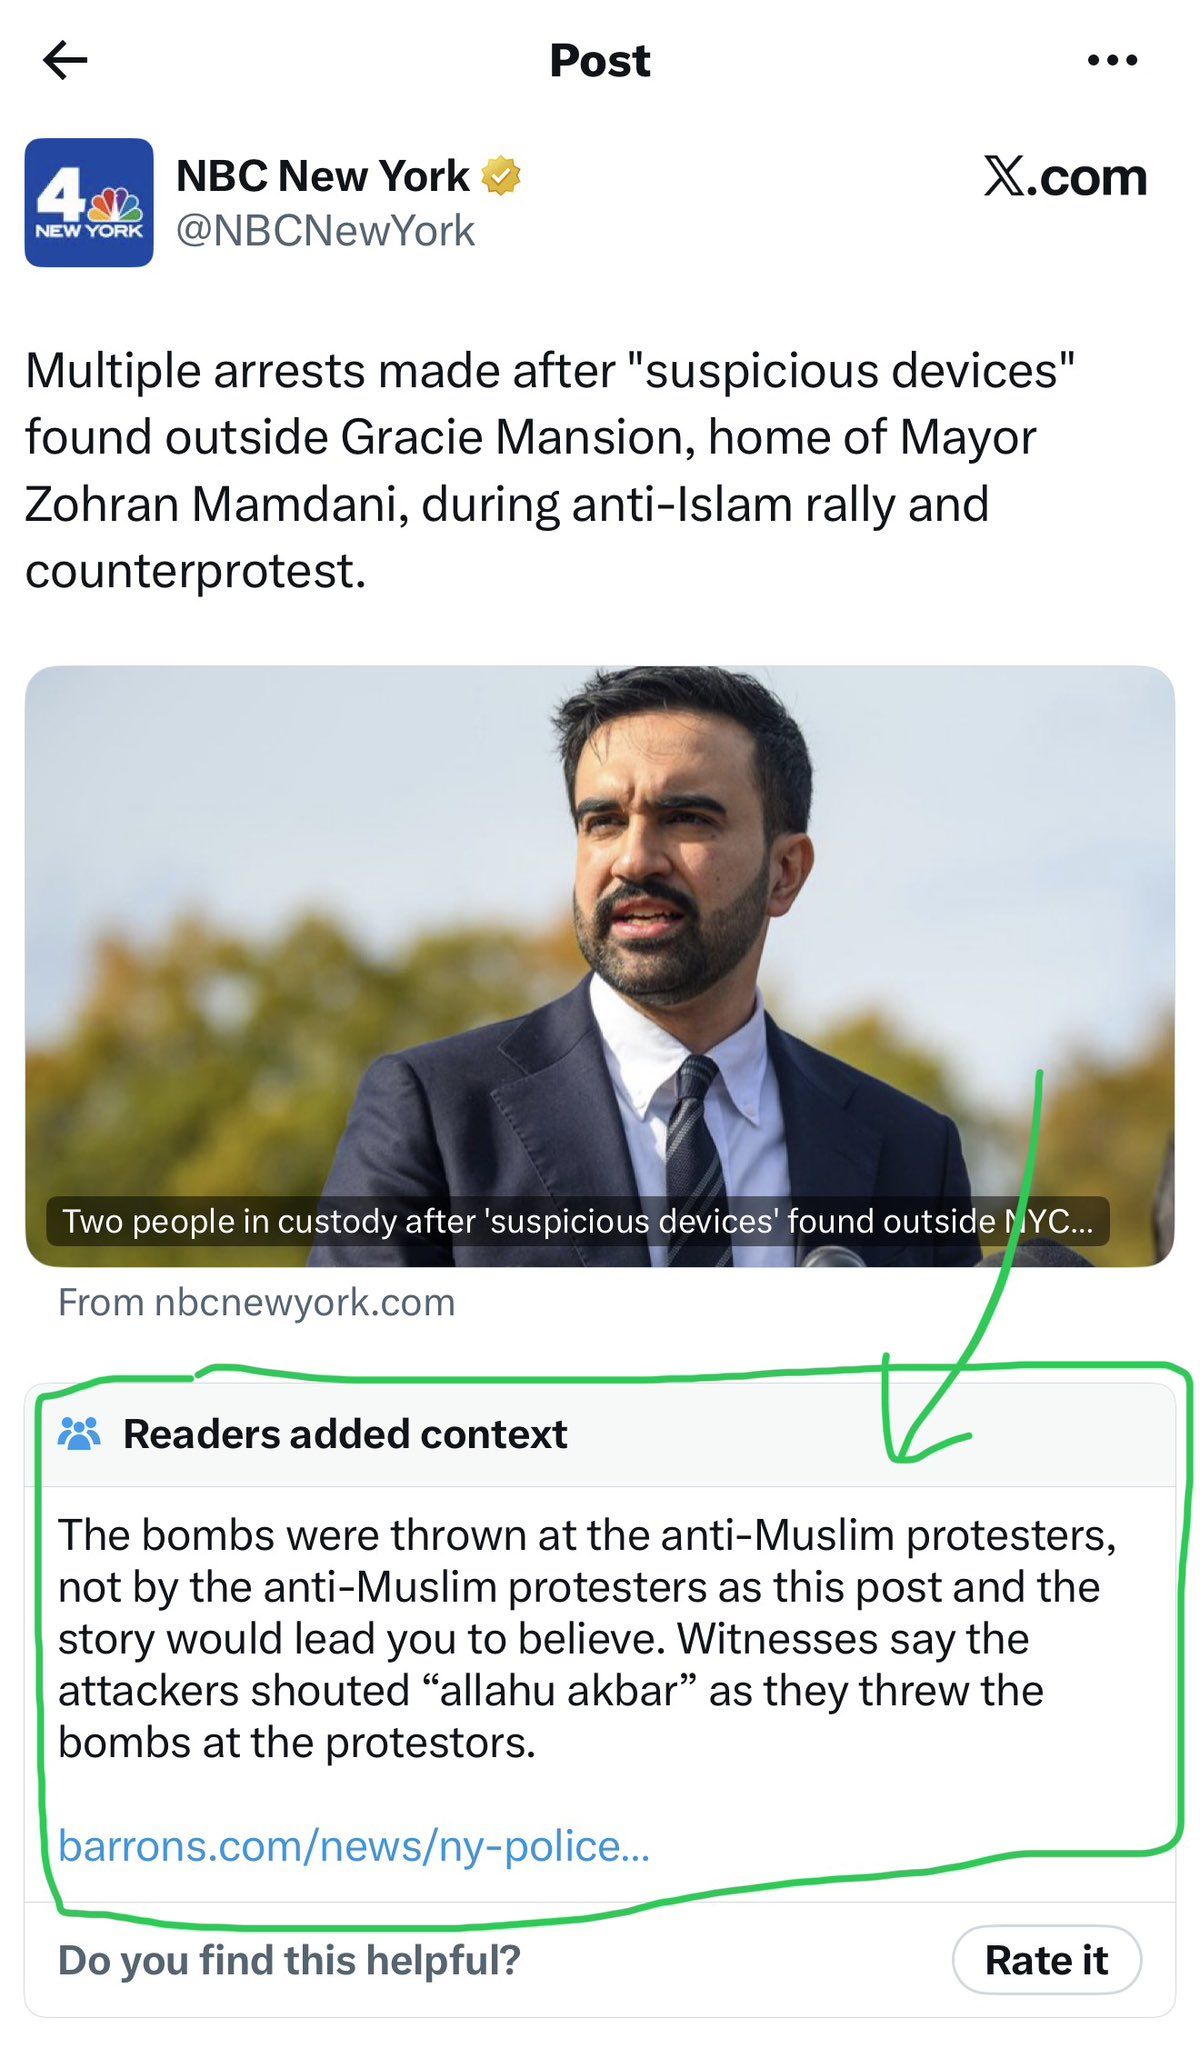The image size is (1200, 2048).
Task: Click the NBC New York display name
Action: [322, 176]
